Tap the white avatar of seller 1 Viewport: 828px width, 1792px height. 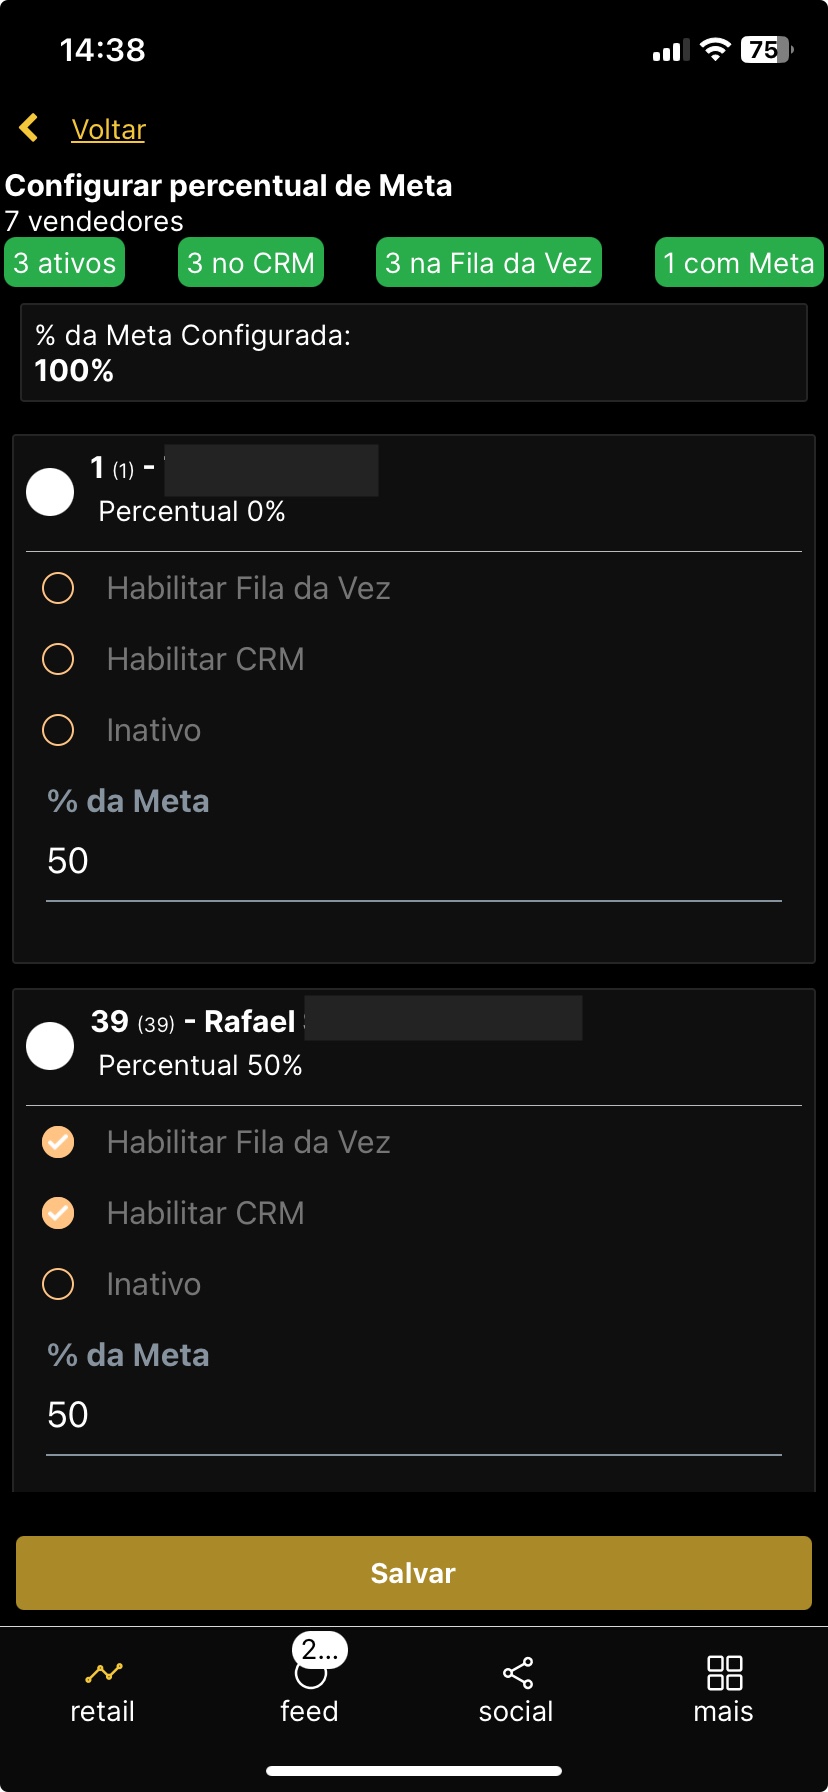point(50,492)
